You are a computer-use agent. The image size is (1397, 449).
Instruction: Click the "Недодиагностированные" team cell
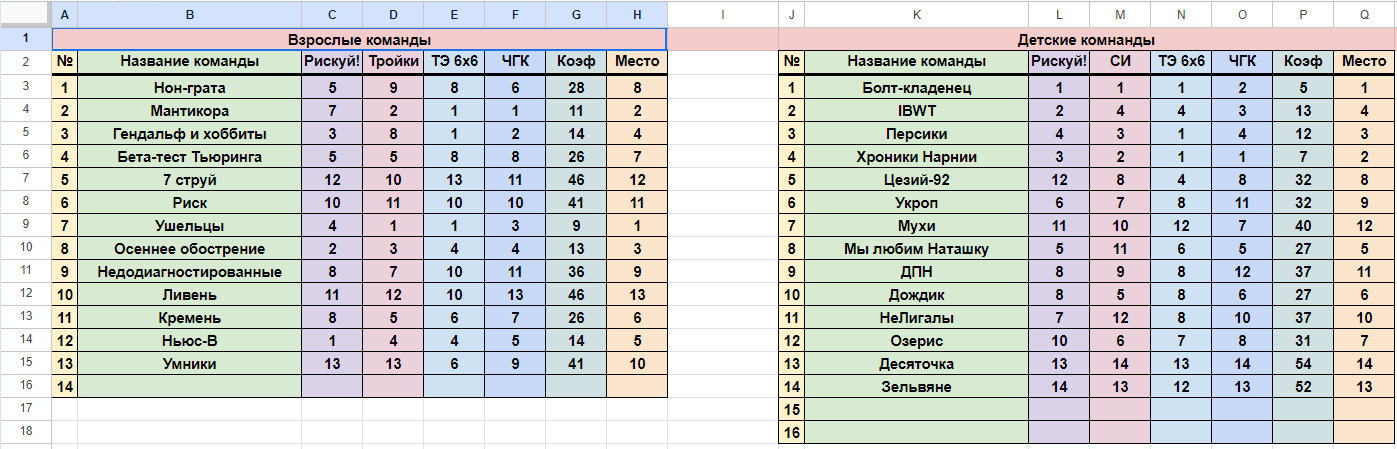coord(189,271)
